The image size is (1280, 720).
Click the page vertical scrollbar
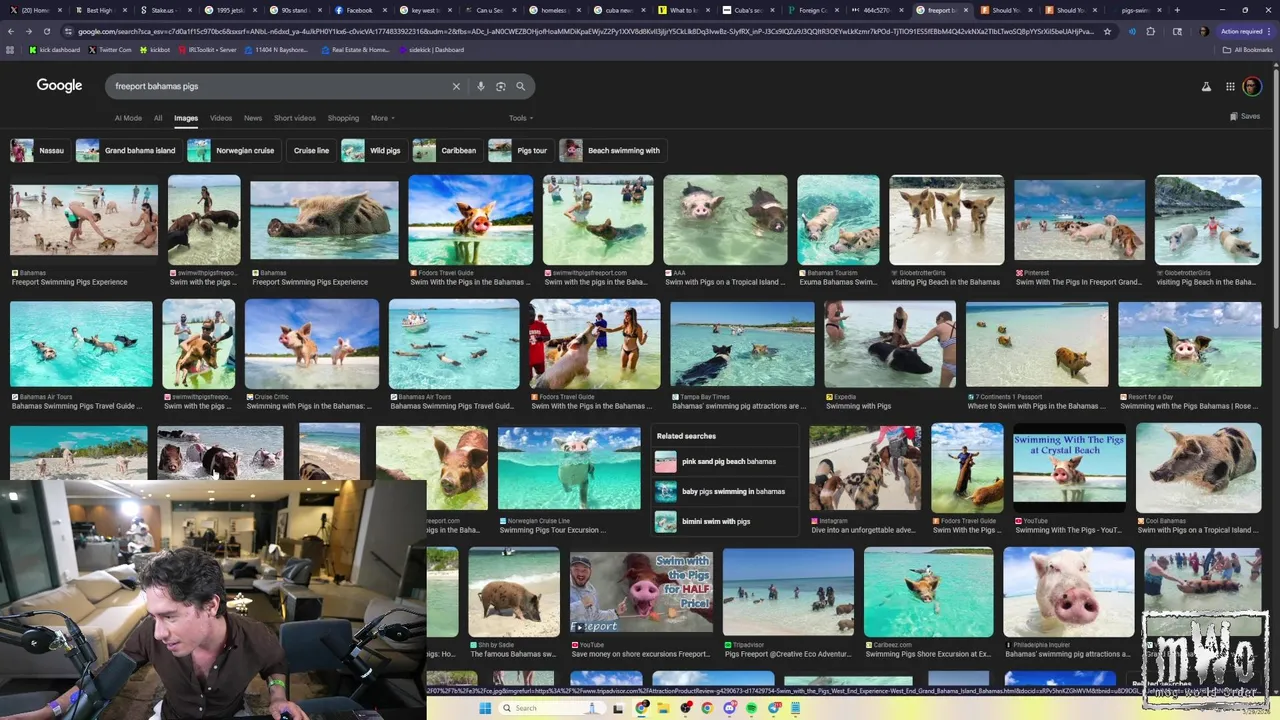(x=1274, y=200)
